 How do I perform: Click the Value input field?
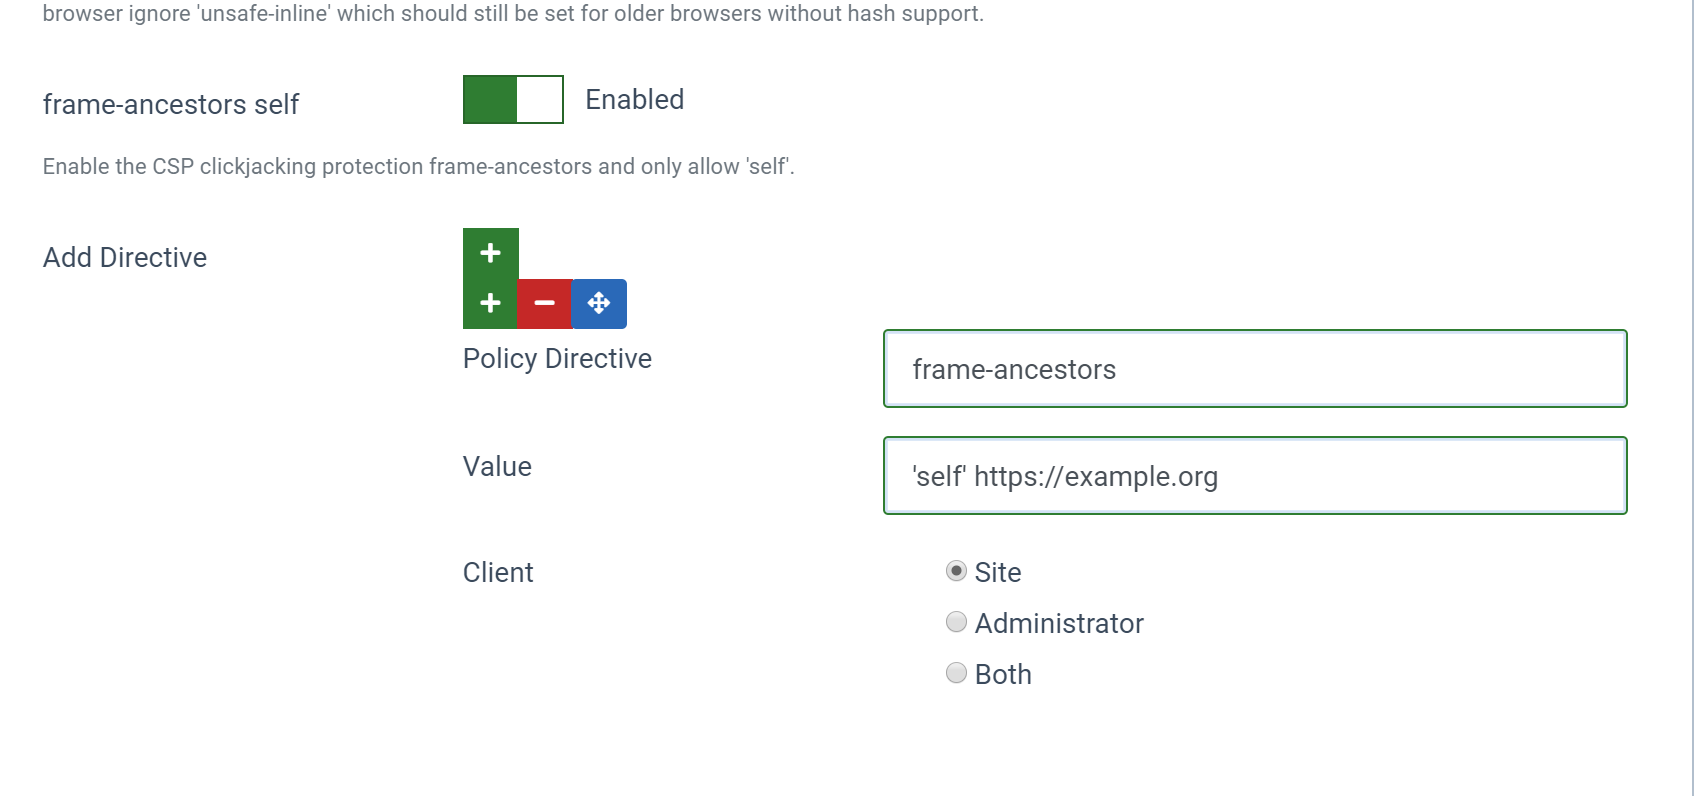click(x=1255, y=476)
